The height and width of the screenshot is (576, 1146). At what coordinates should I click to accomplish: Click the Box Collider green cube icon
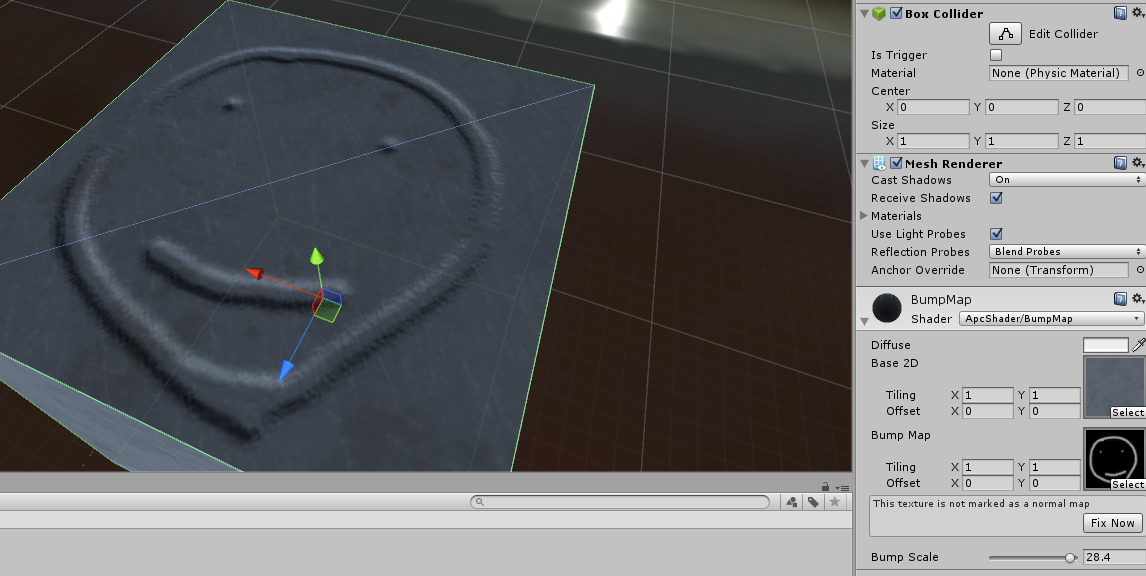coord(879,13)
